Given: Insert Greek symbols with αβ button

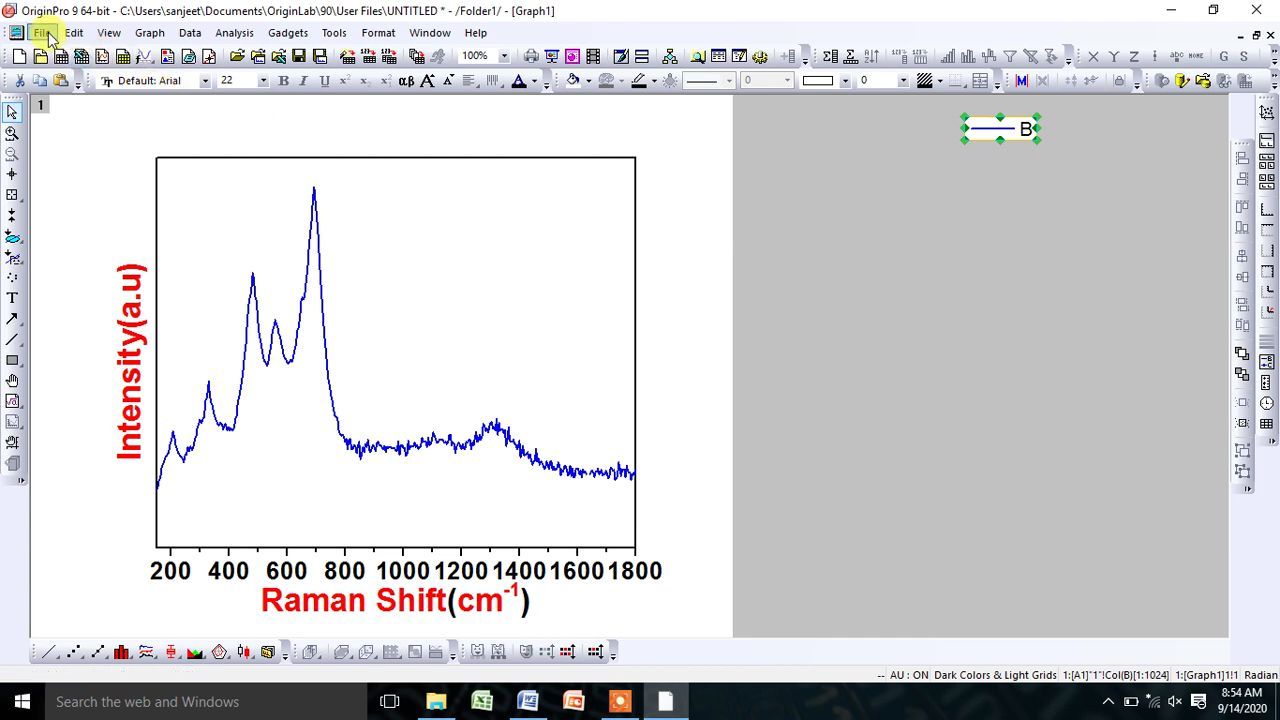Looking at the screenshot, I should tap(406, 81).
